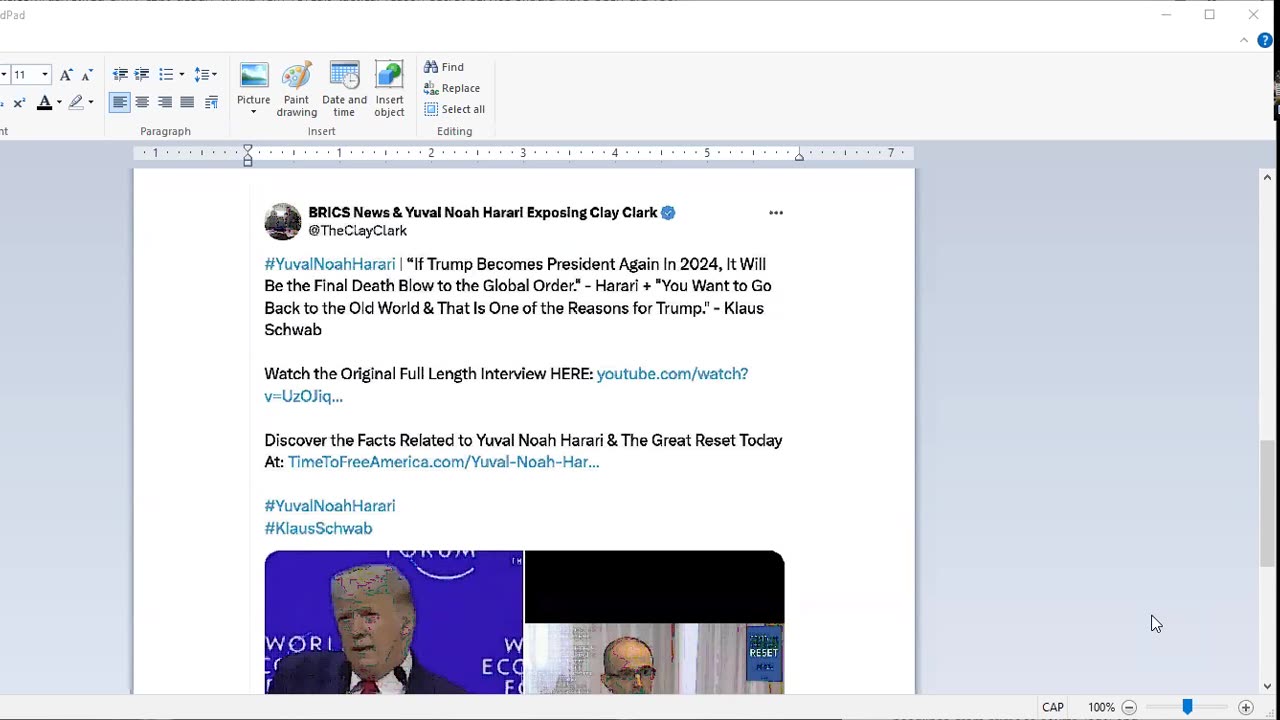Image resolution: width=1280 pixels, height=720 pixels.
Task: Click the first #YuvalNoahHarari hashtag
Action: coord(330,264)
